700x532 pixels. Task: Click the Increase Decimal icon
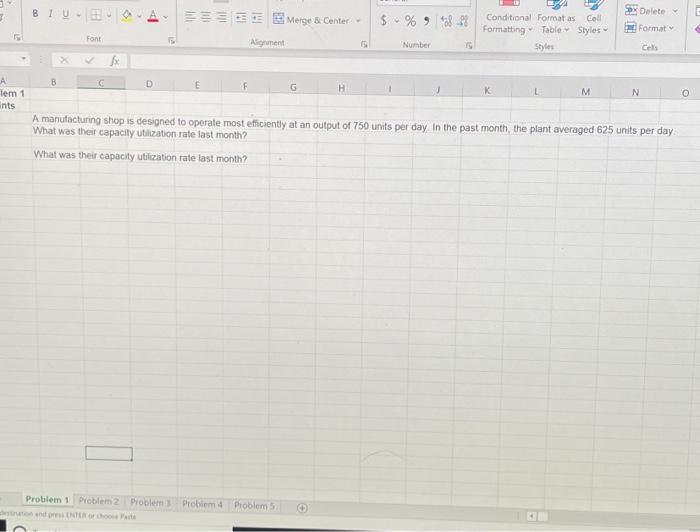[446, 21]
